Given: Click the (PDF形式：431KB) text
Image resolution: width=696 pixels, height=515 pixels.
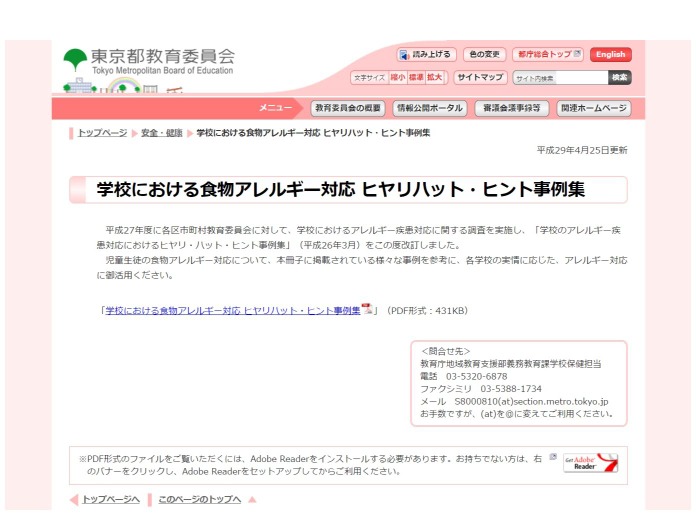Looking at the screenshot, I should coord(427,311).
